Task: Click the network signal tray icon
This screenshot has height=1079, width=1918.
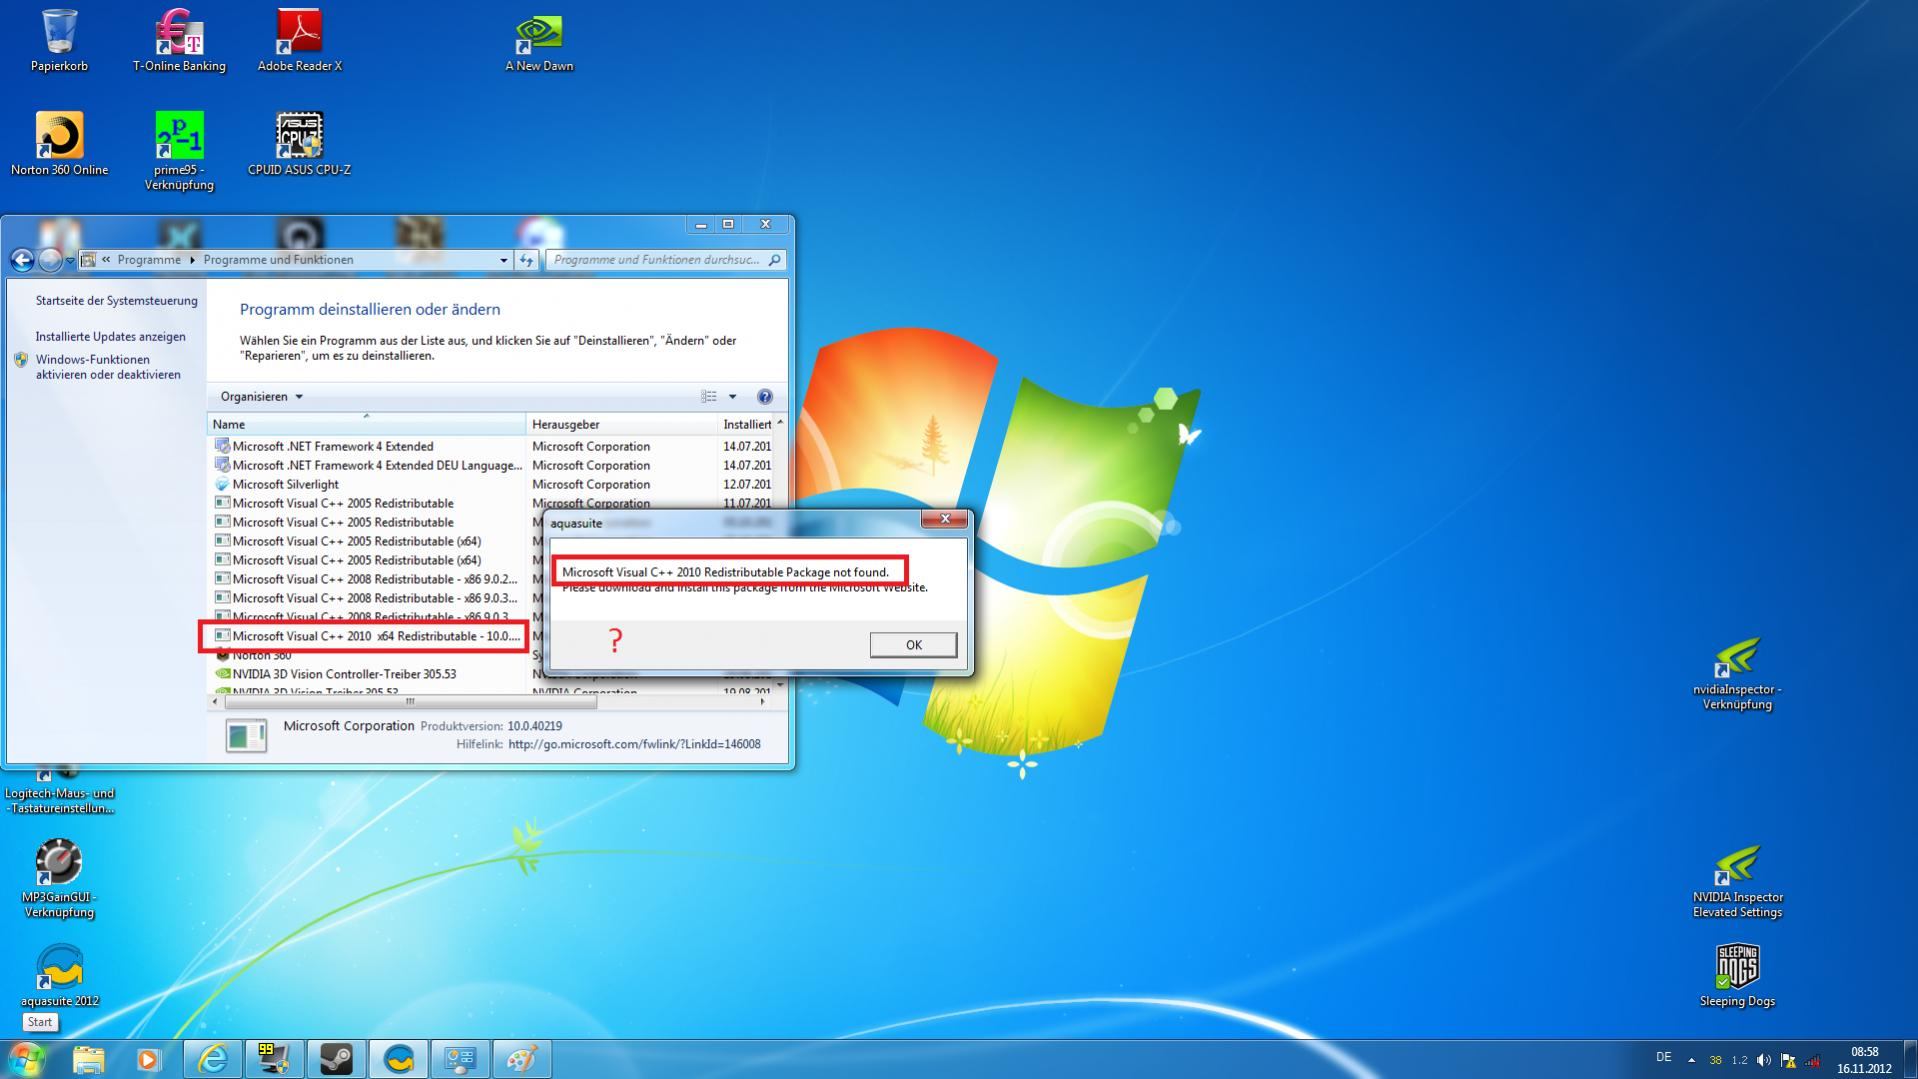Action: (1812, 1060)
